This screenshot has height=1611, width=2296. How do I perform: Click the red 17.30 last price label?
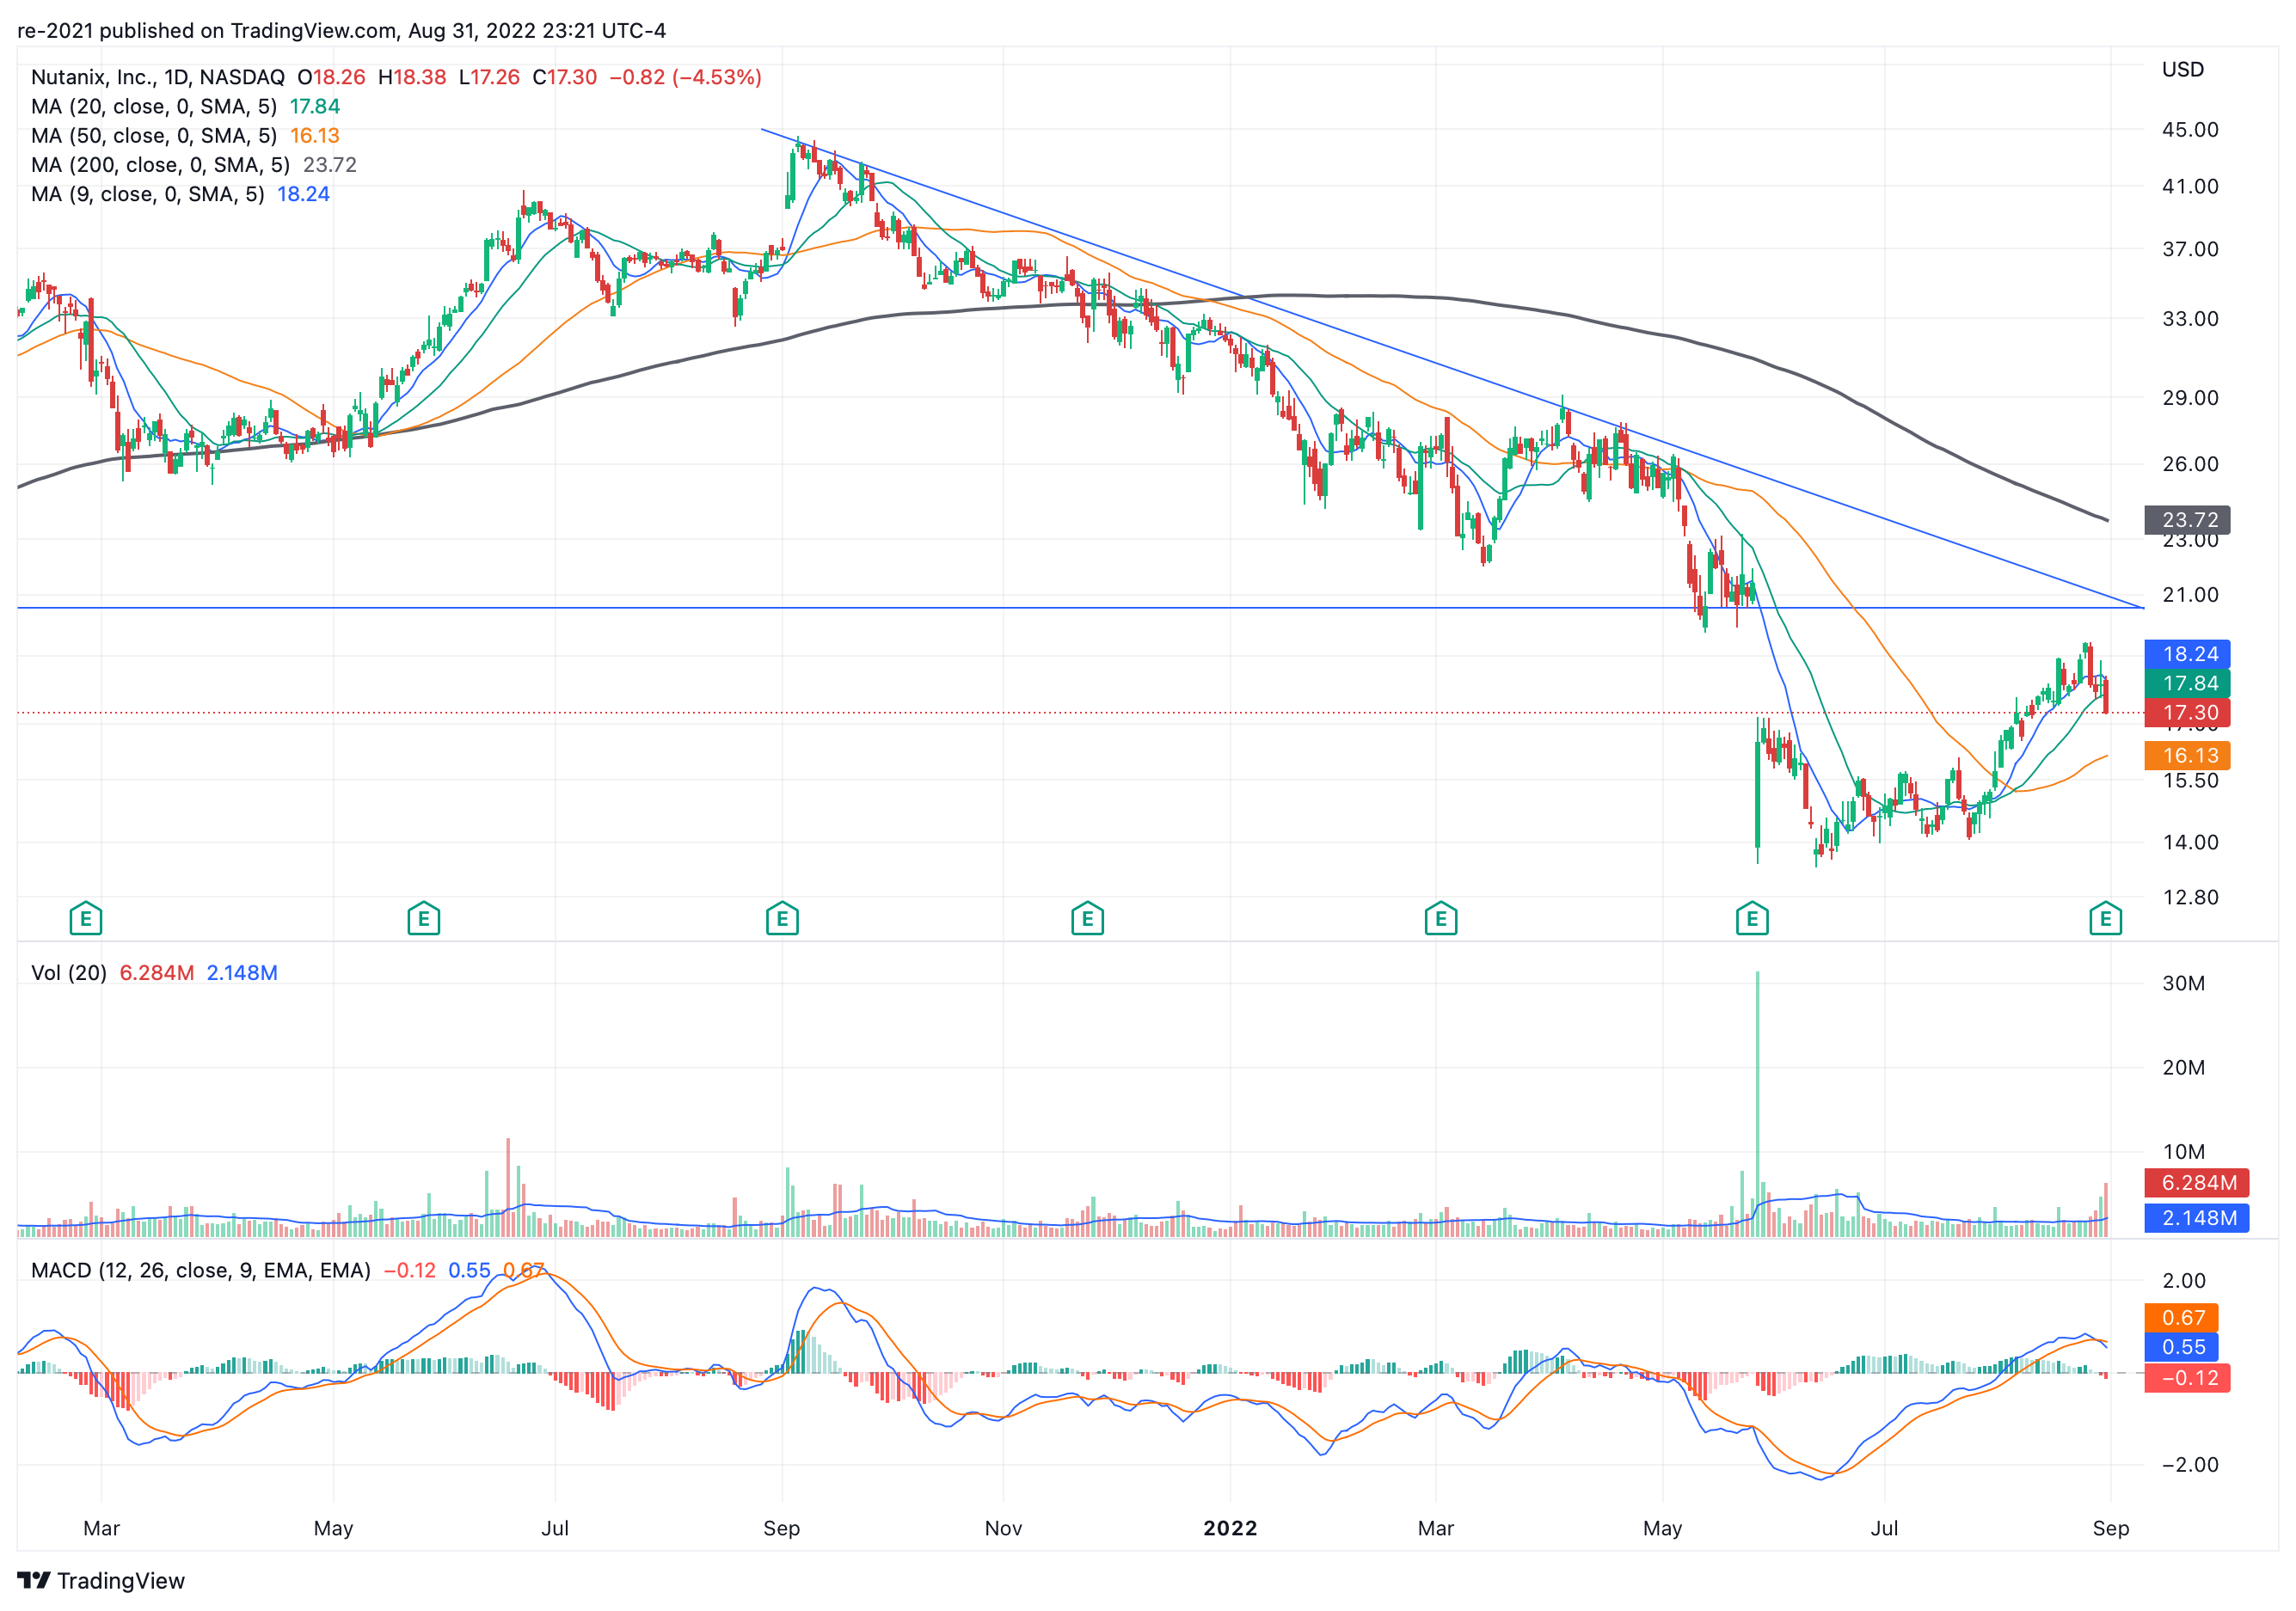click(2187, 713)
